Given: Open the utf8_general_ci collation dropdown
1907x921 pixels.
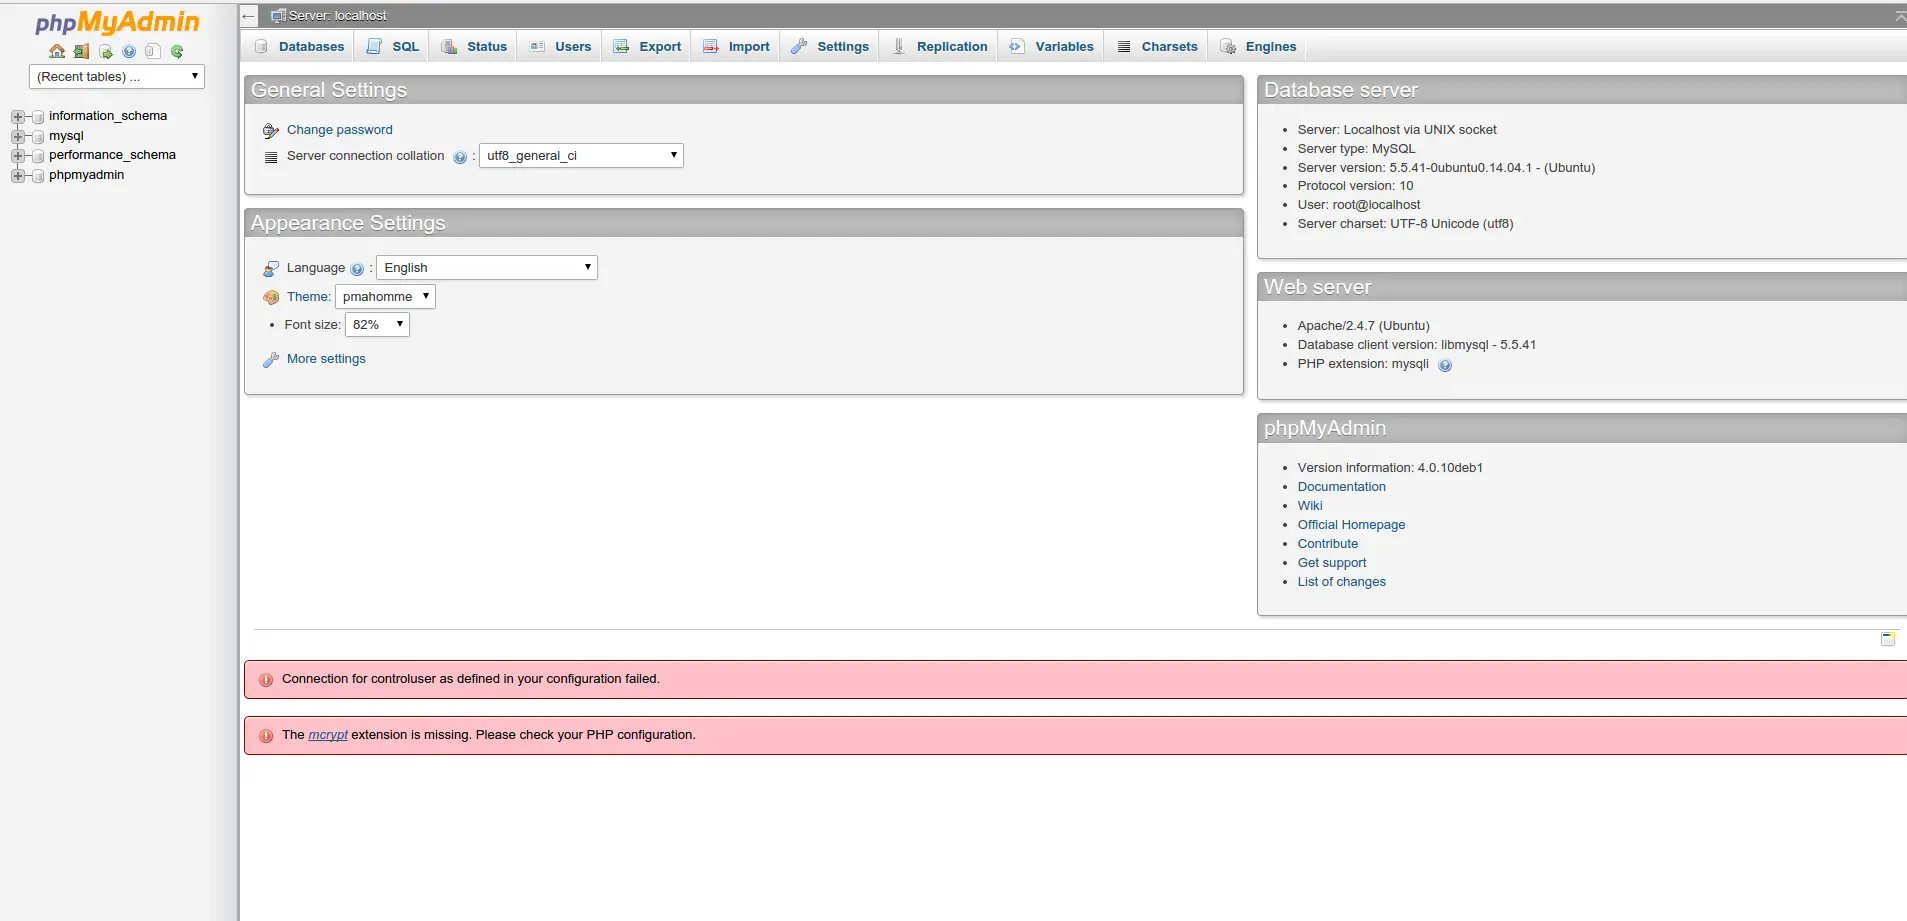Looking at the screenshot, I should click(581, 155).
